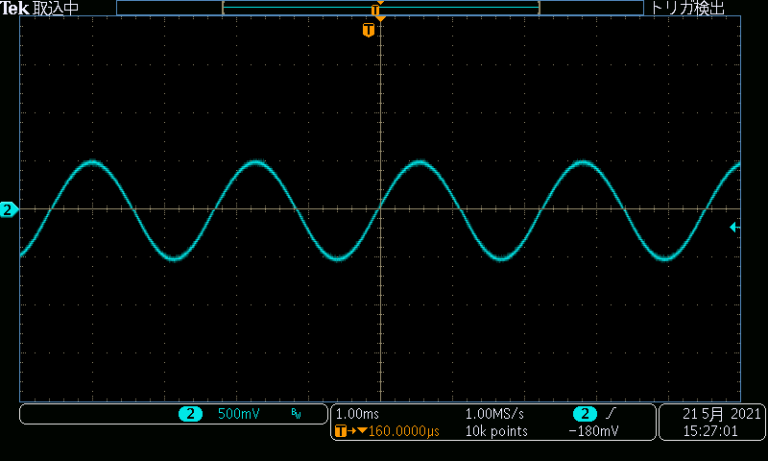Click the 10k points record length readout
The width and height of the screenshot is (768, 461).
[x=497, y=431]
